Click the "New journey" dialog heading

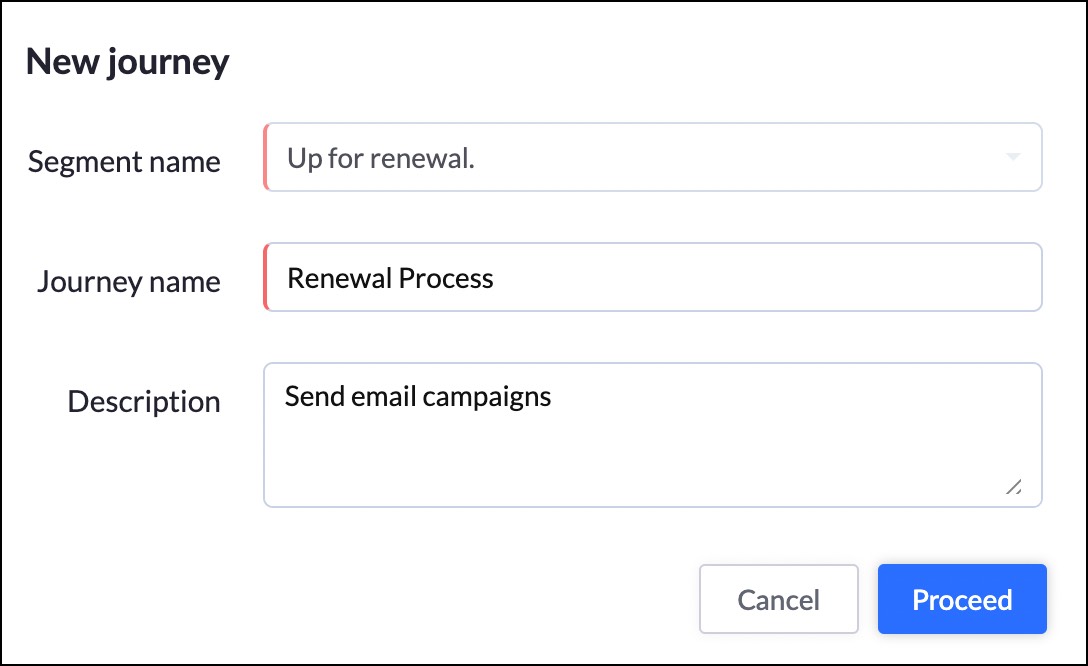pyautogui.click(x=127, y=62)
